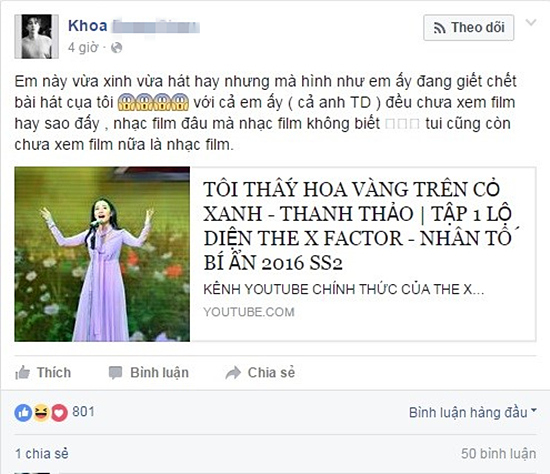Viewport: 550px width, 474px height.
Task: Click the Bình luận comment button
Action: tap(149, 373)
